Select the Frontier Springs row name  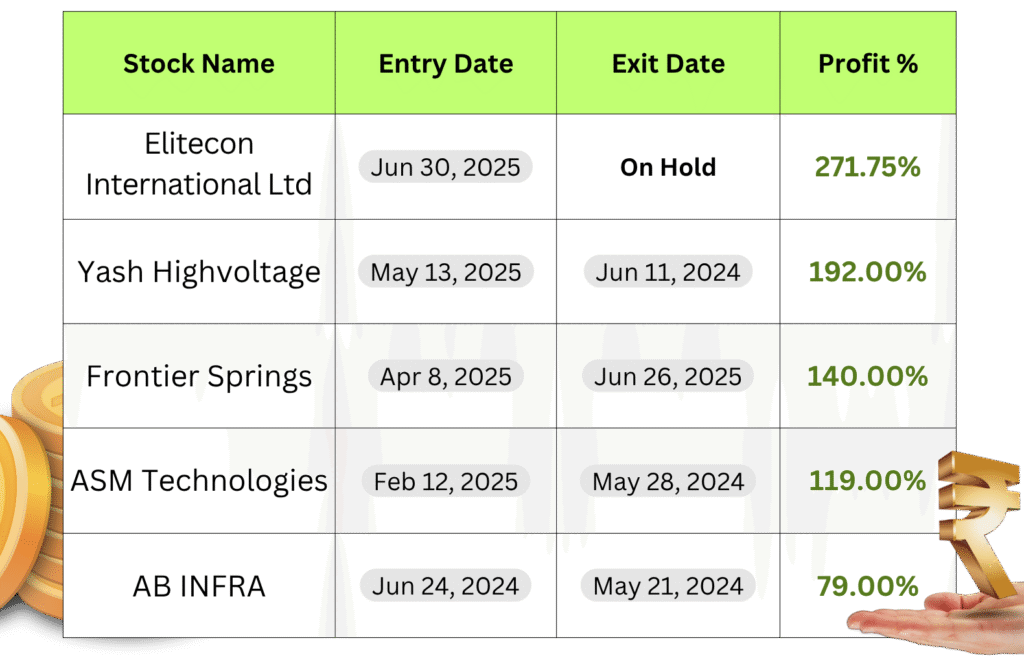tap(199, 377)
